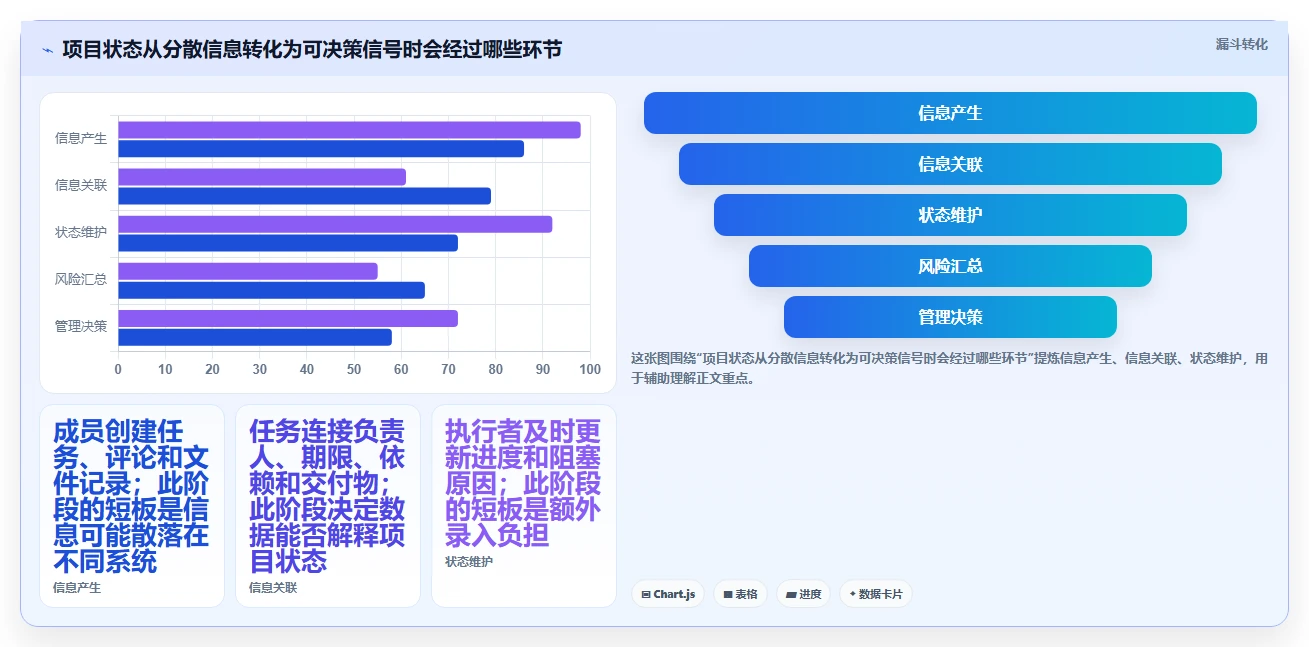Click the purple bar in the 风险汇总 row
Image resolution: width=1309 pixels, height=647 pixels.
tap(248, 271)
